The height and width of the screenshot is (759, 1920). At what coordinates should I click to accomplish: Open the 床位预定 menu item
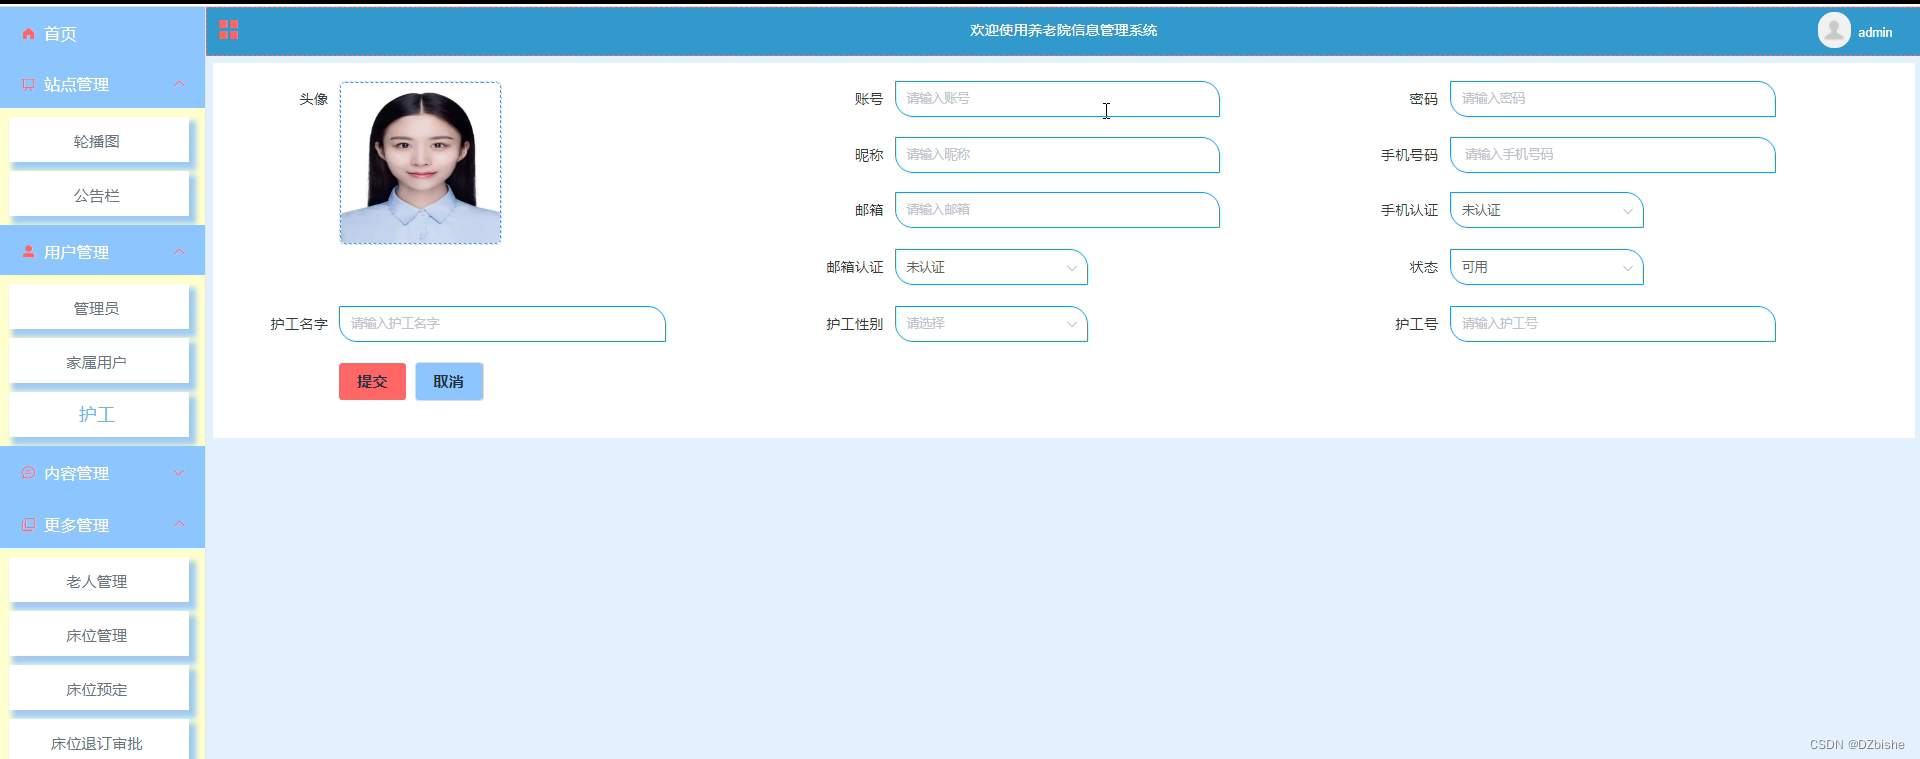pyautogui.click(x=99, y=689)
